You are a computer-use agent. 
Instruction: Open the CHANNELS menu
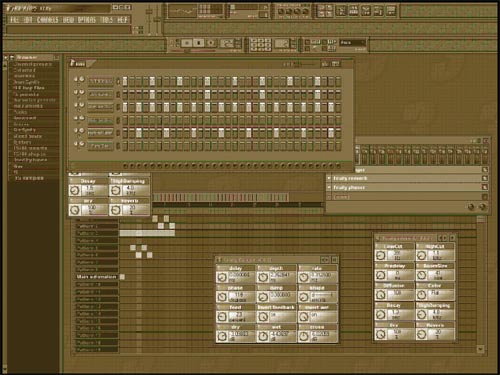click(47, 20)
